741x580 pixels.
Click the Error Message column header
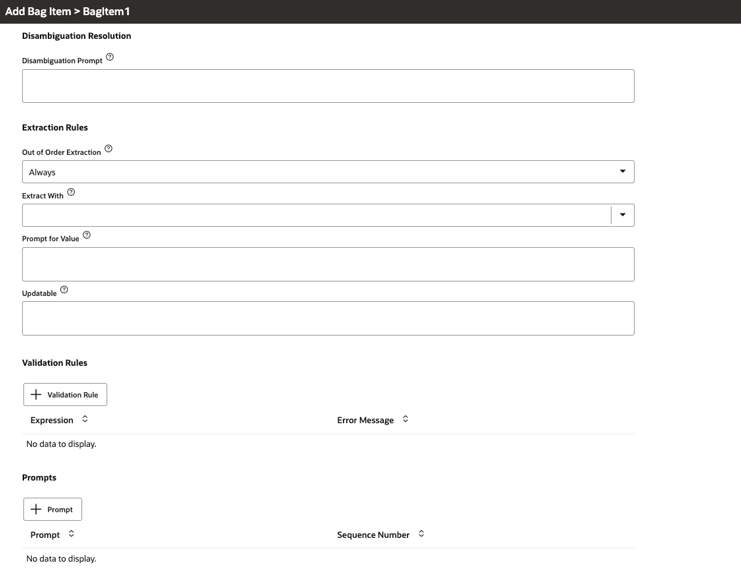tap(365, 420)
